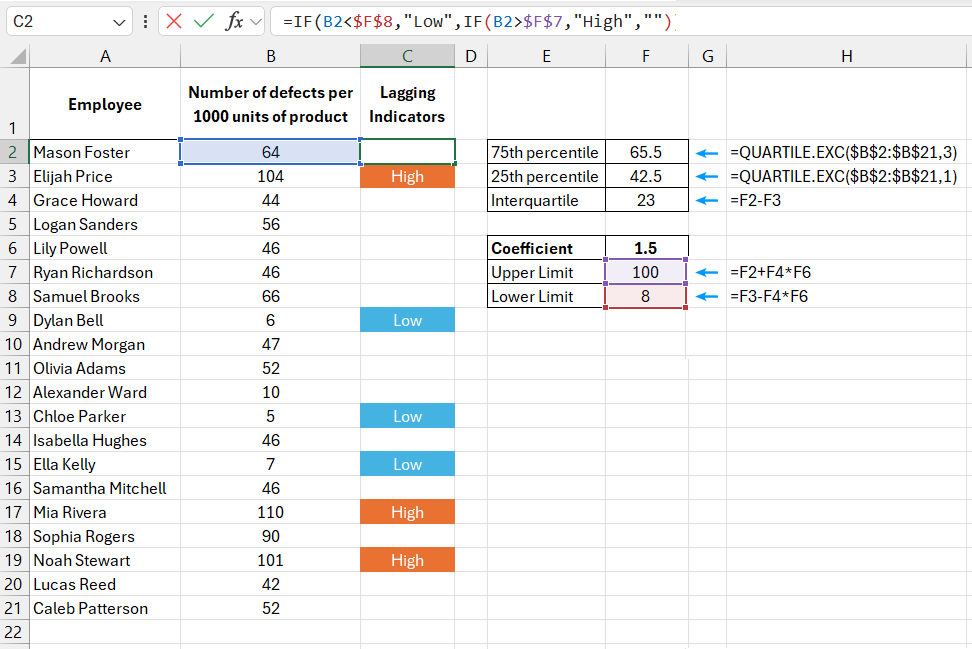The image size is (972, 649).
Task: Click the Lower Limit cell showing 8
Action: tap(645, 296)
